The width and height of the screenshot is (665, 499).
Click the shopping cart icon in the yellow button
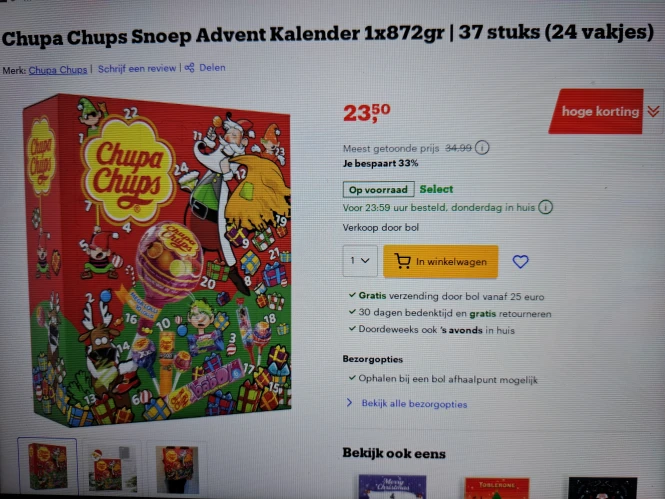point(402,261)
